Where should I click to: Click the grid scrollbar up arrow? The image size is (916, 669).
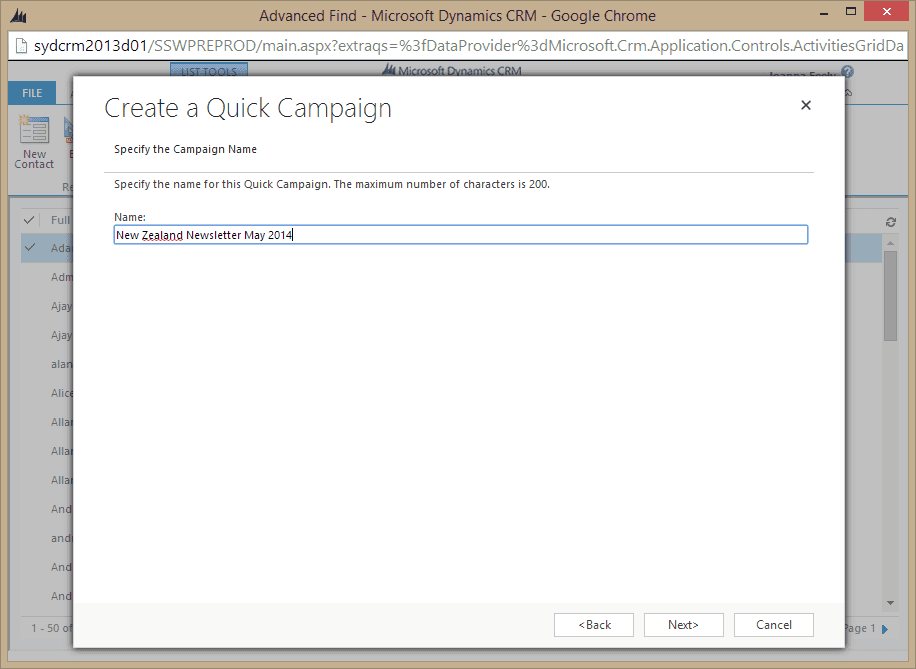(x=890, y=243)
